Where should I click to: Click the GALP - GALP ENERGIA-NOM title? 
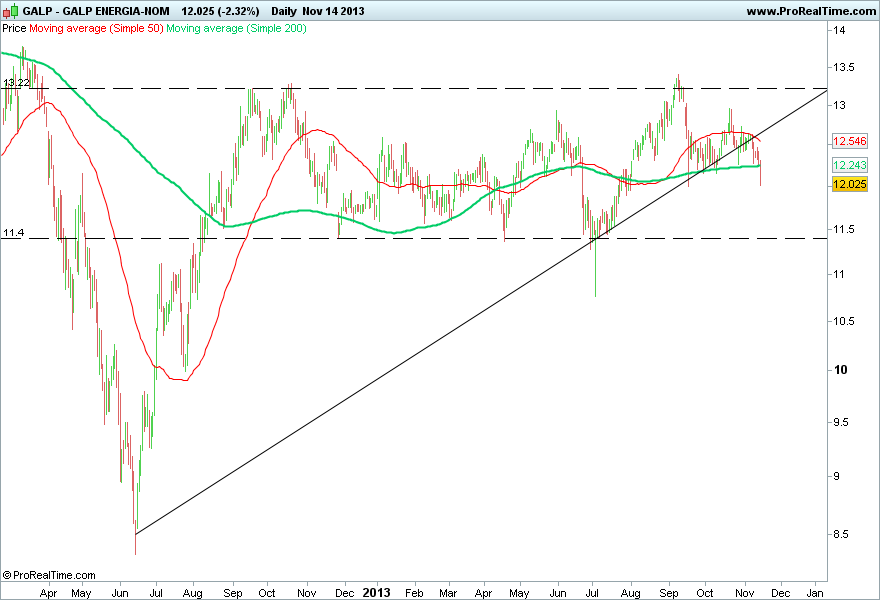tap(96, 11)
